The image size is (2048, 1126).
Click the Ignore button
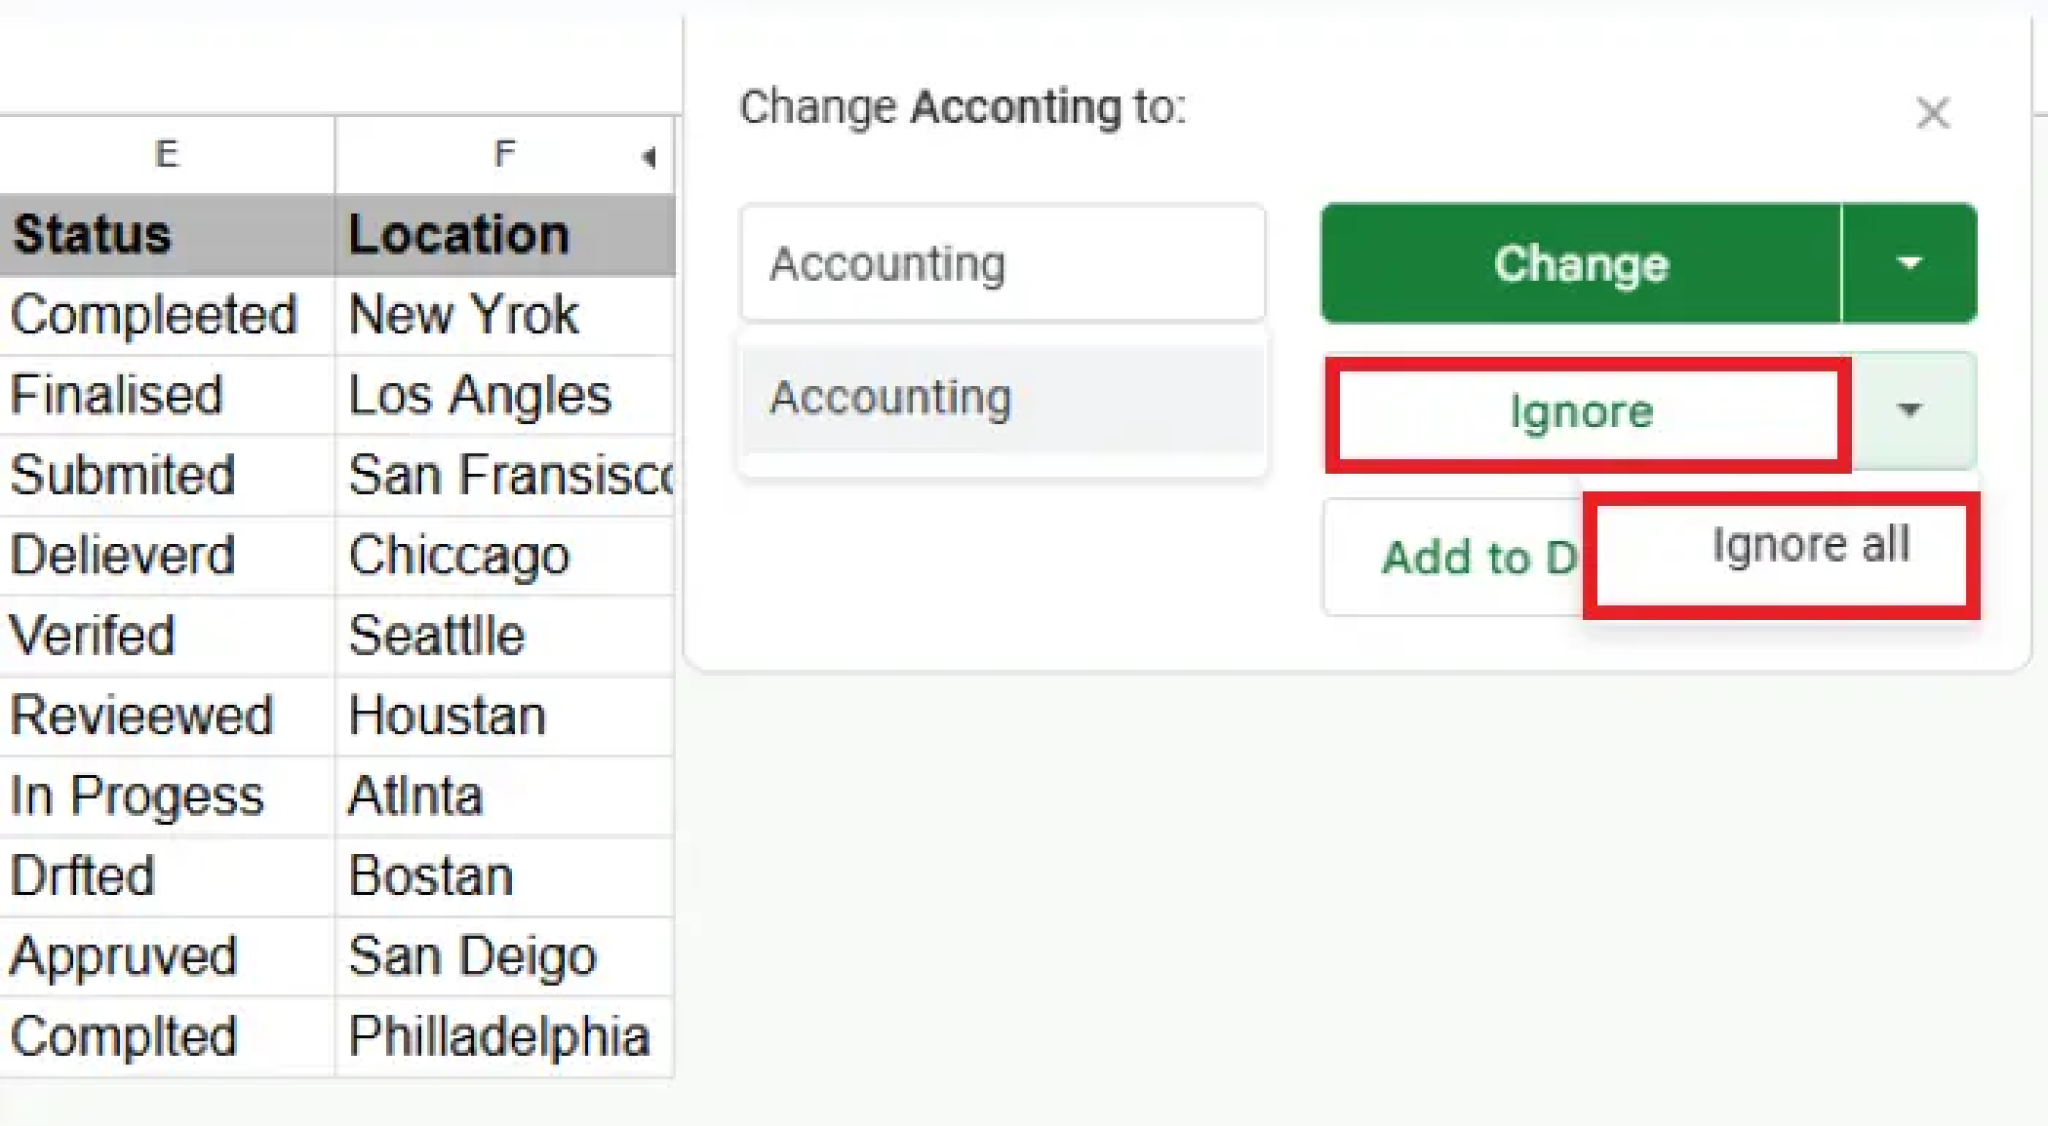[1586, 413]
